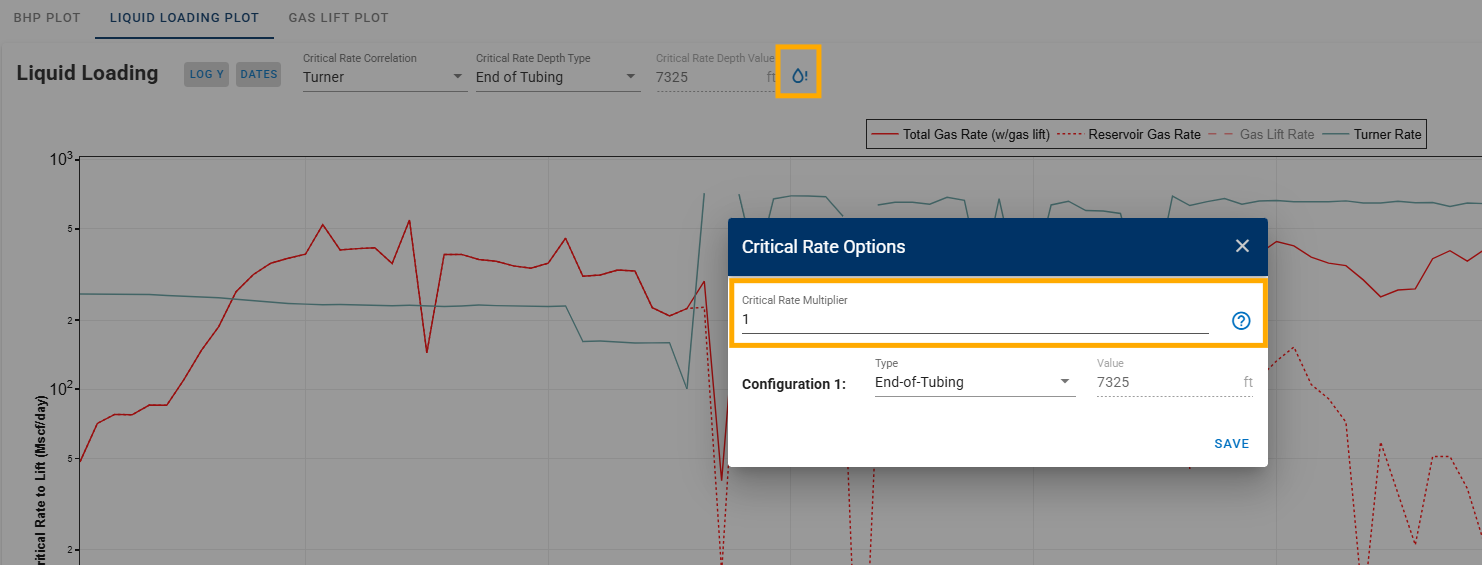
Task: Open Critical Rate Correlation Turner dropdown
Action: click(x=385, y=77)
